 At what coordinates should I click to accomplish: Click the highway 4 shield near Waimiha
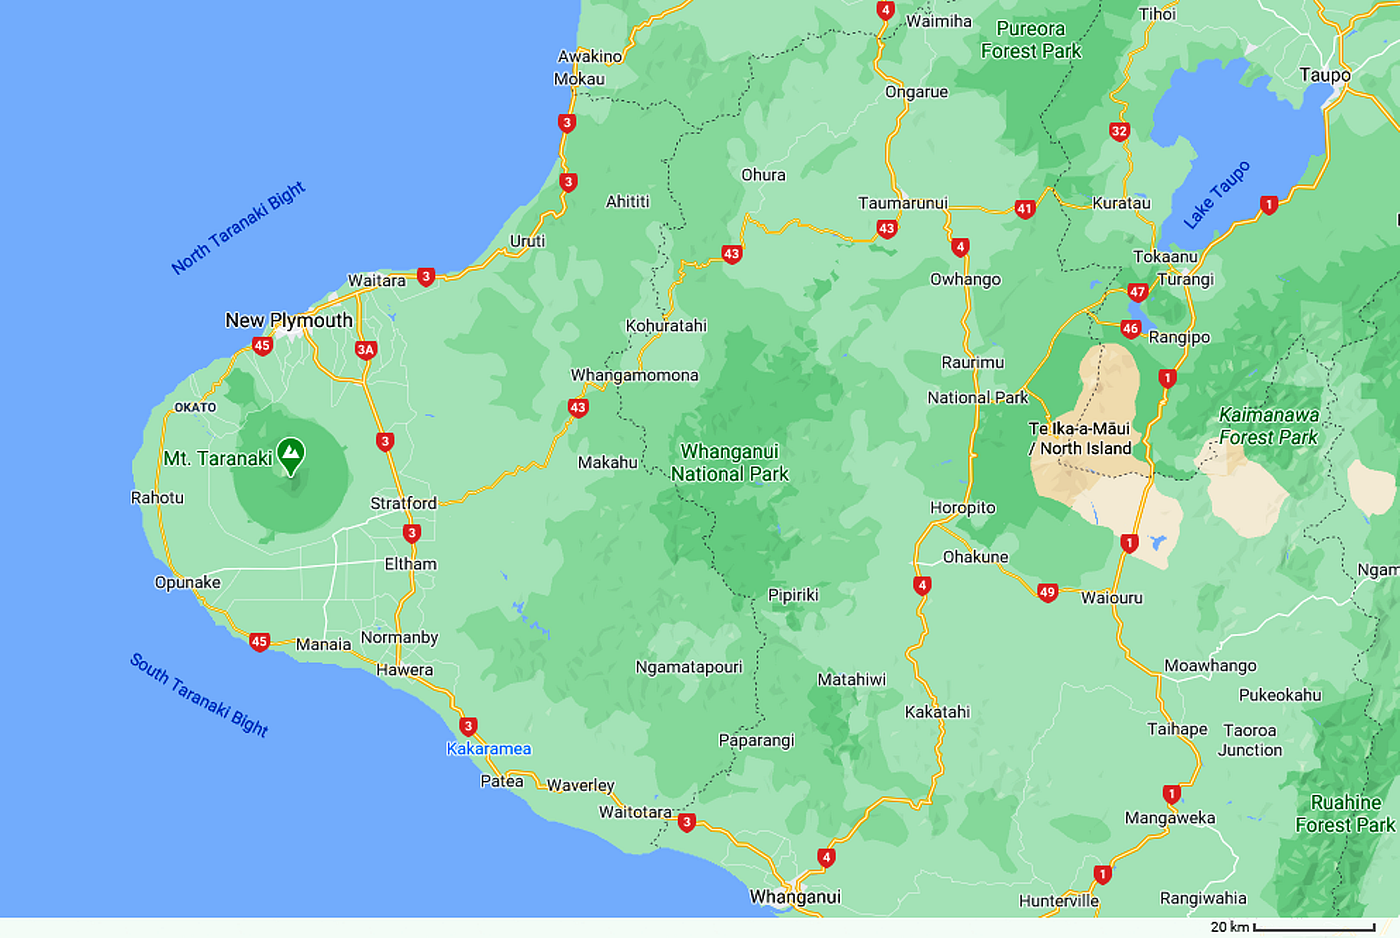(x=885, y=10)
